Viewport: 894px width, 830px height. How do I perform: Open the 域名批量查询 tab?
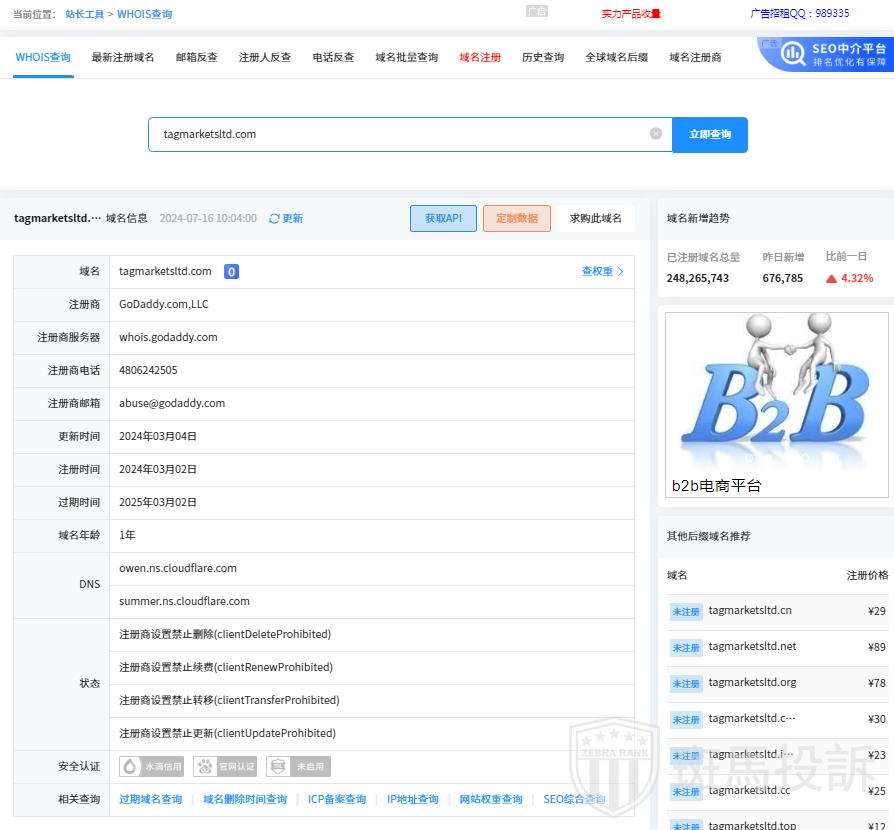(406, 58)
